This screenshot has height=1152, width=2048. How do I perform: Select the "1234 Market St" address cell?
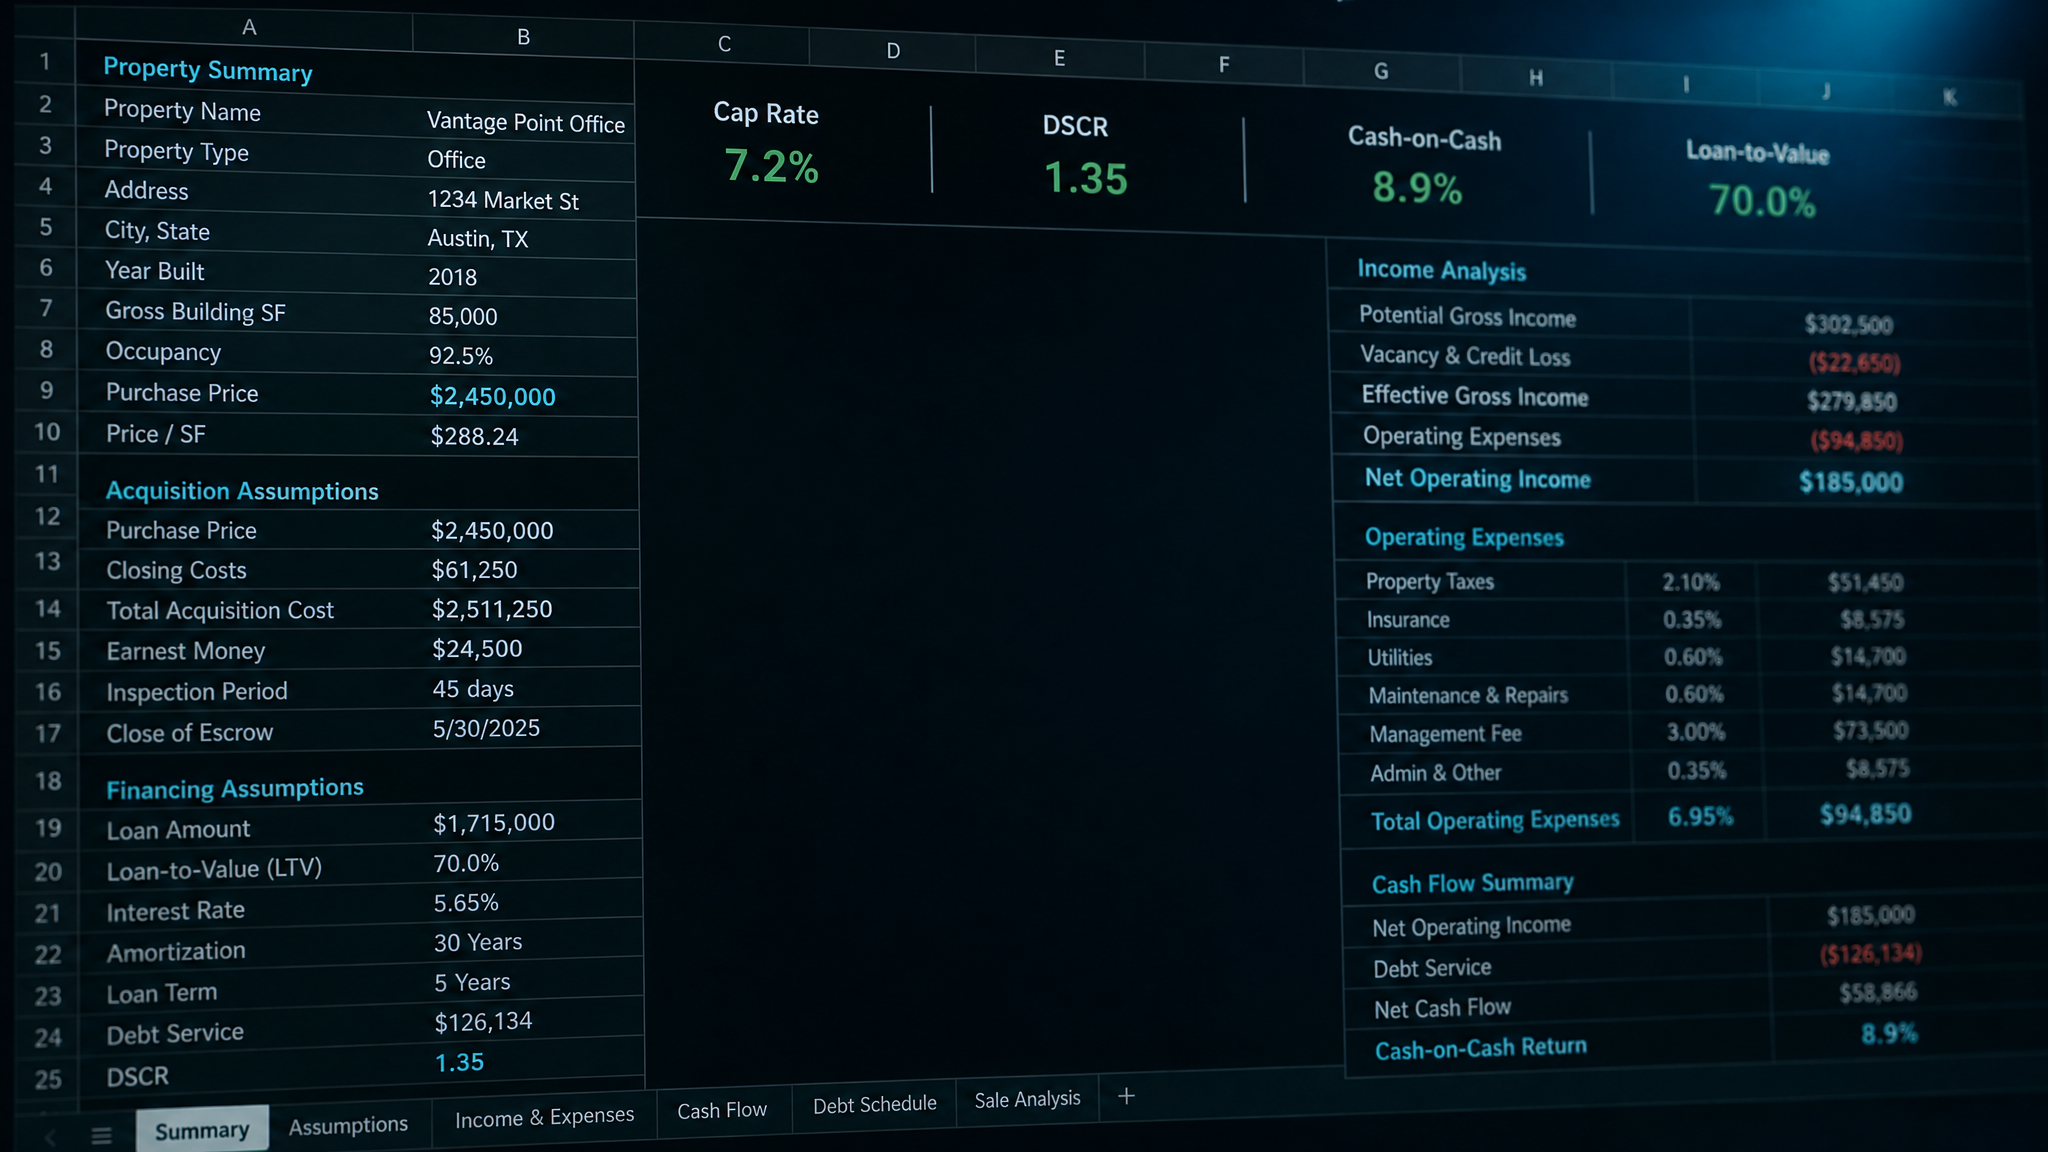point(503,201)
